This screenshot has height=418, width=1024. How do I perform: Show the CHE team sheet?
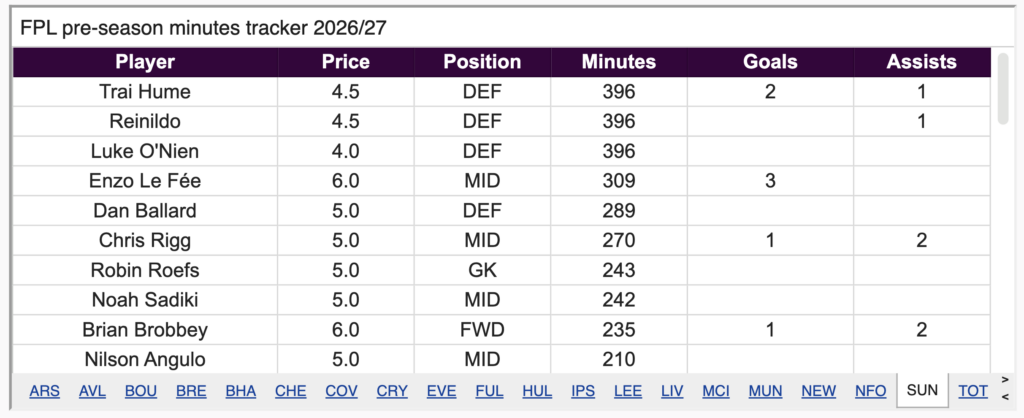click(291, 391)
